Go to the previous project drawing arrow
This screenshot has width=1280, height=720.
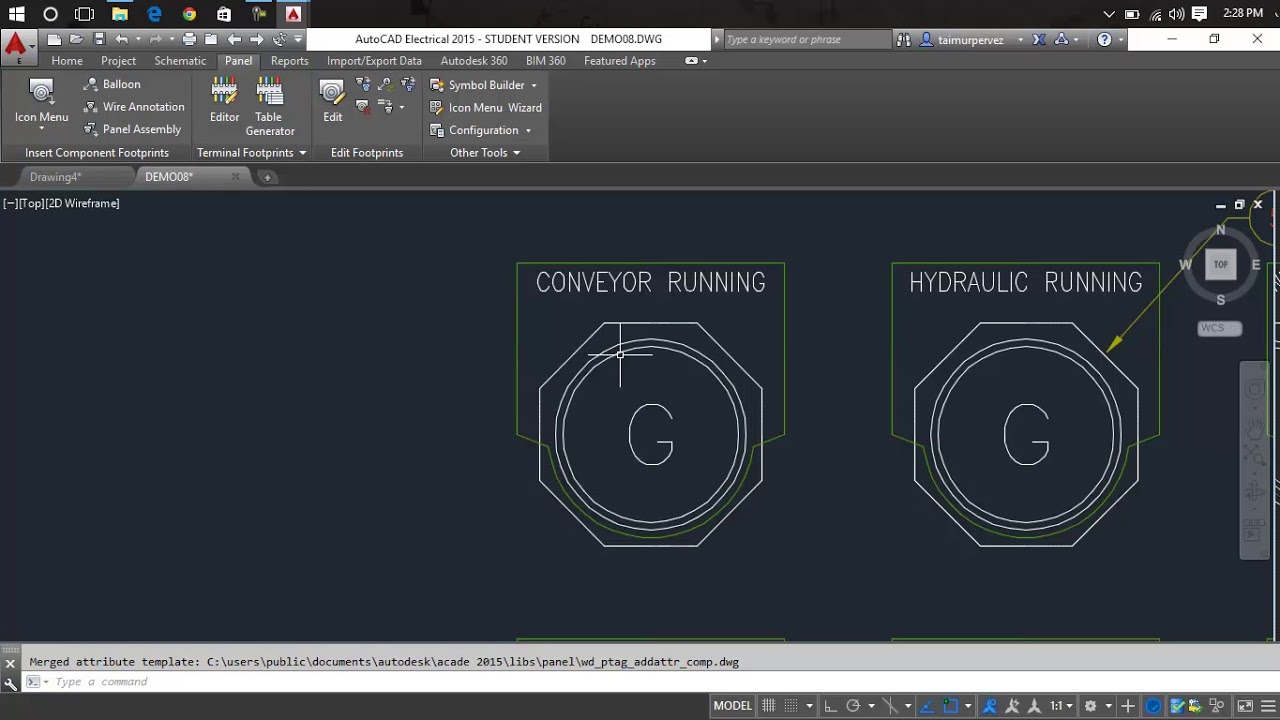pyautogui.click(x=234, y=39)
